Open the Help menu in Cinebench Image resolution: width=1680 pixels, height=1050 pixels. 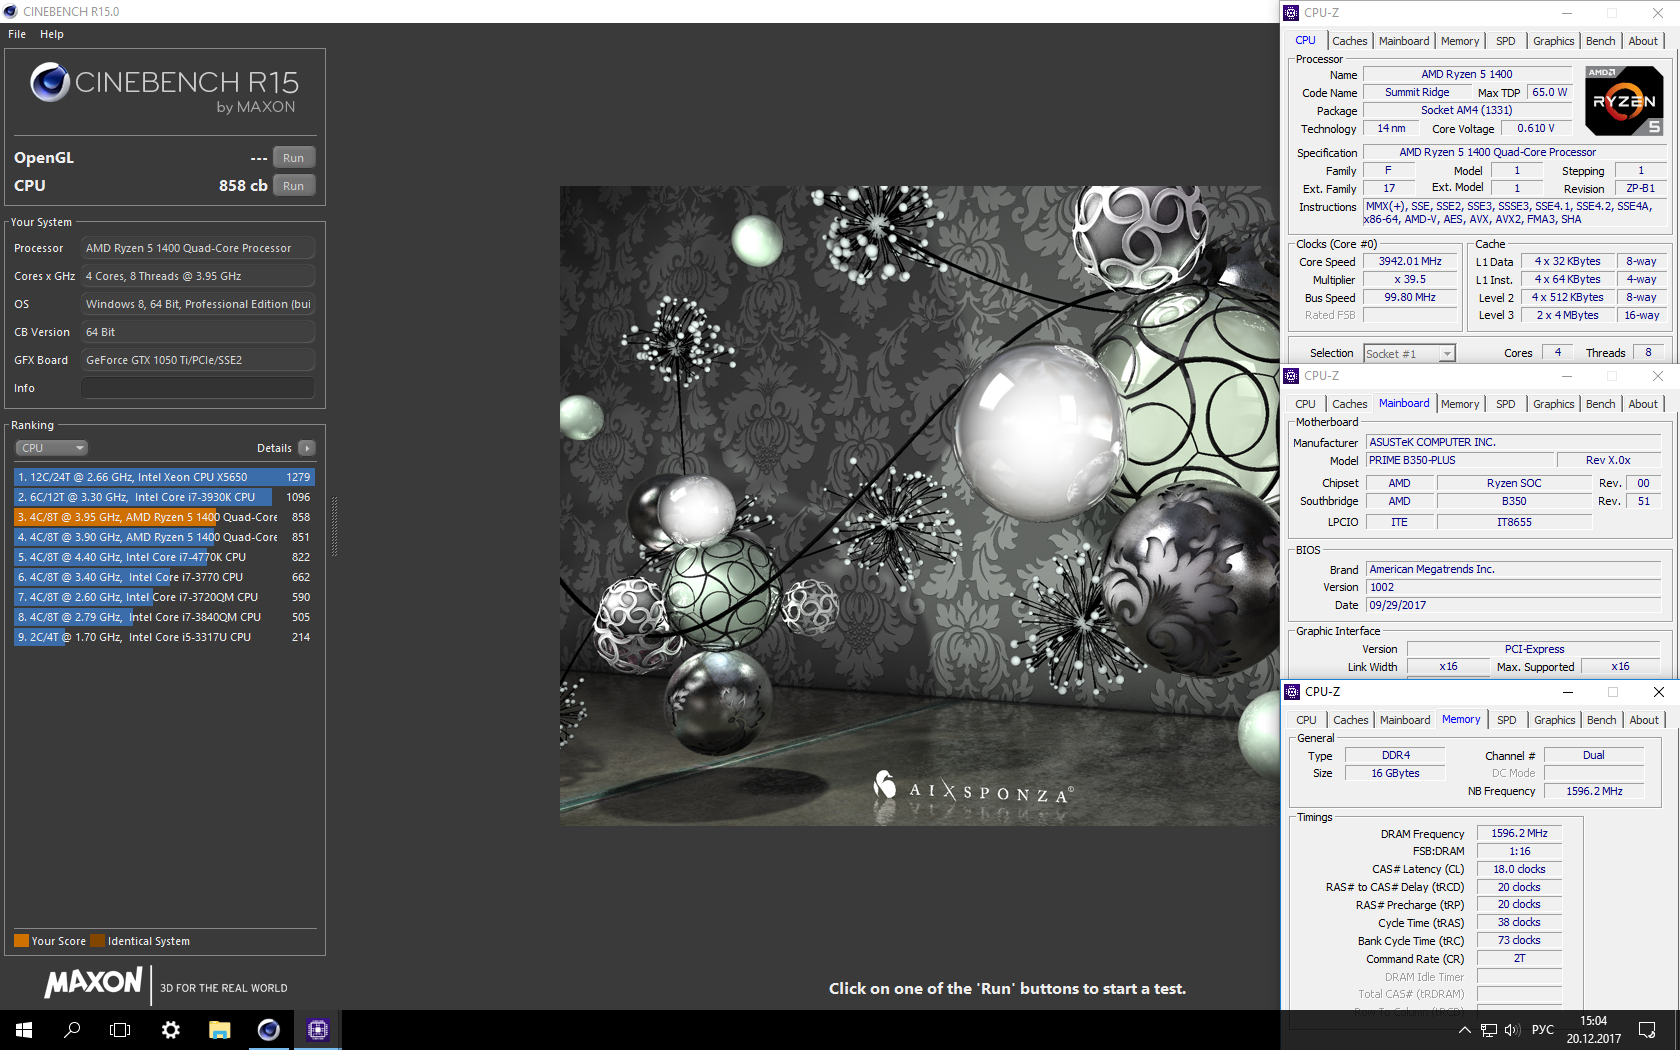click(52, 34)
